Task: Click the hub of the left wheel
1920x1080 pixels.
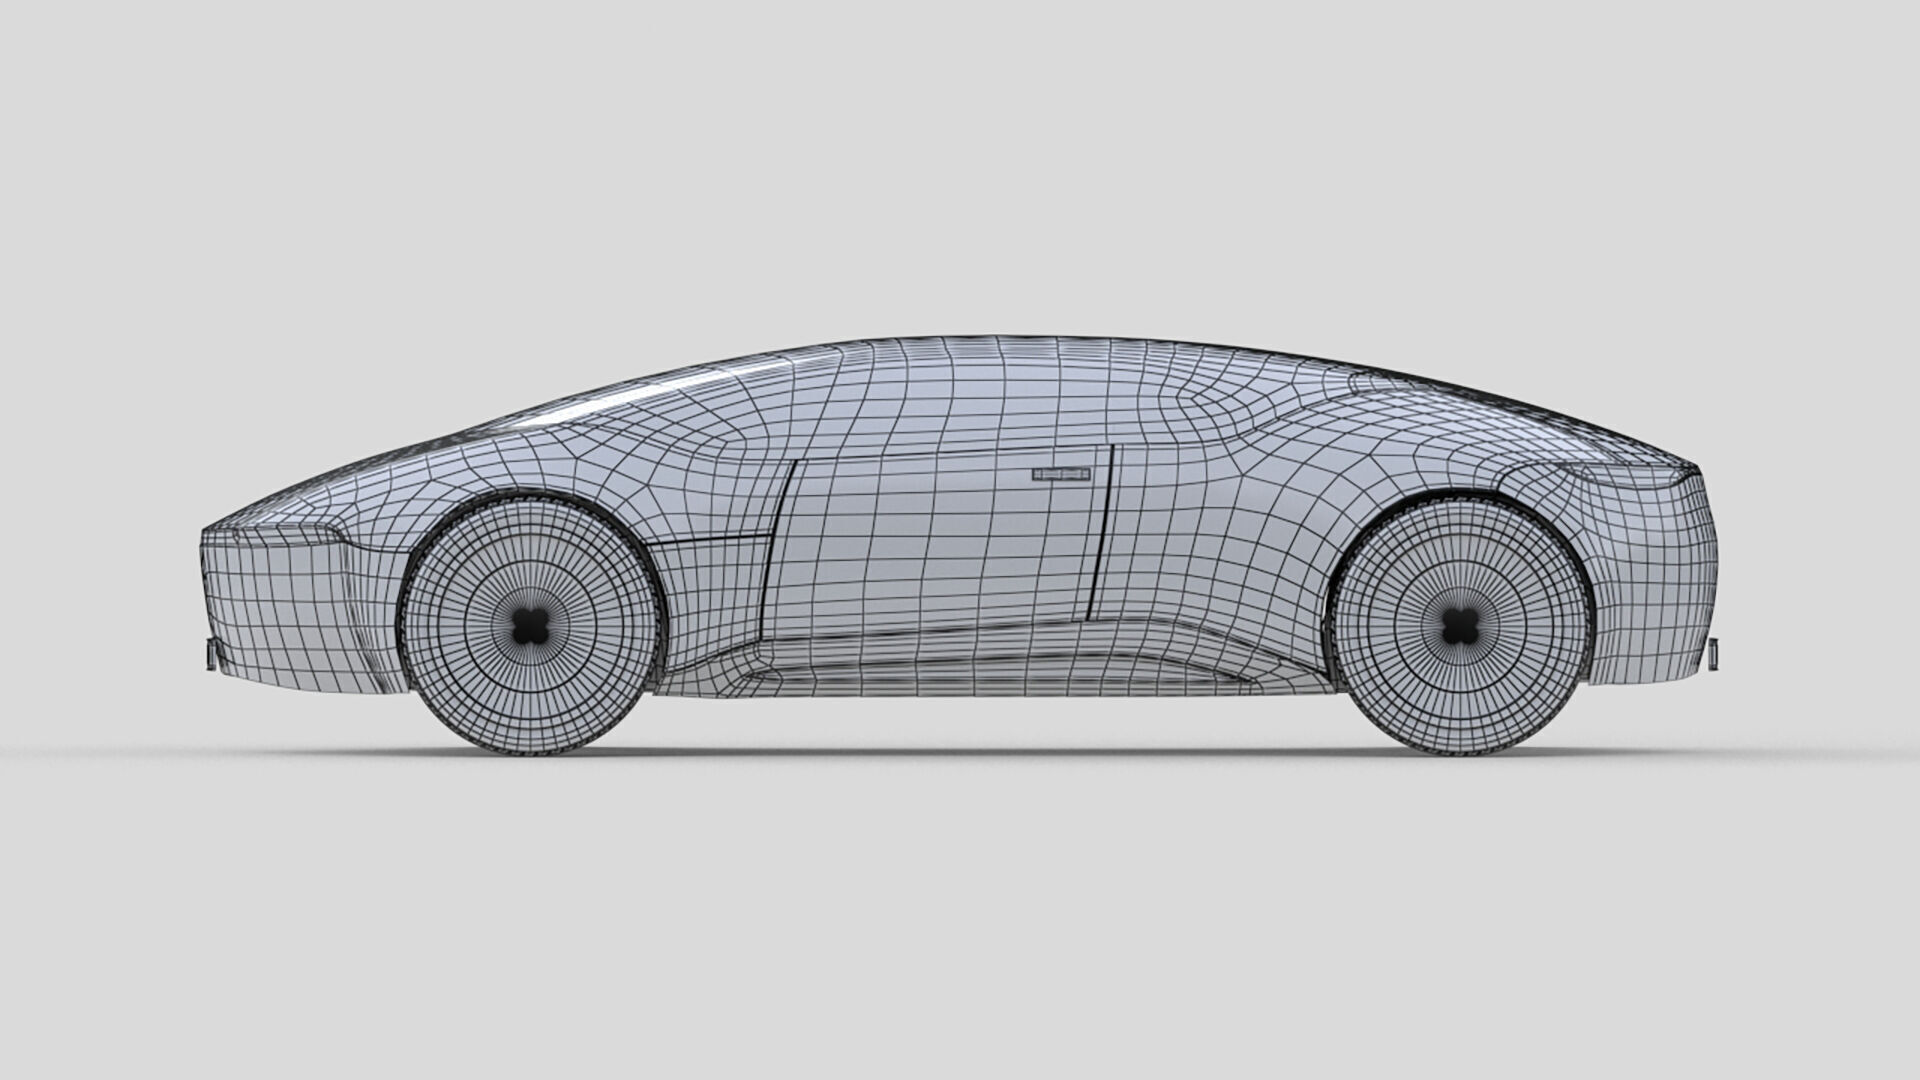Action: [529, 627]
